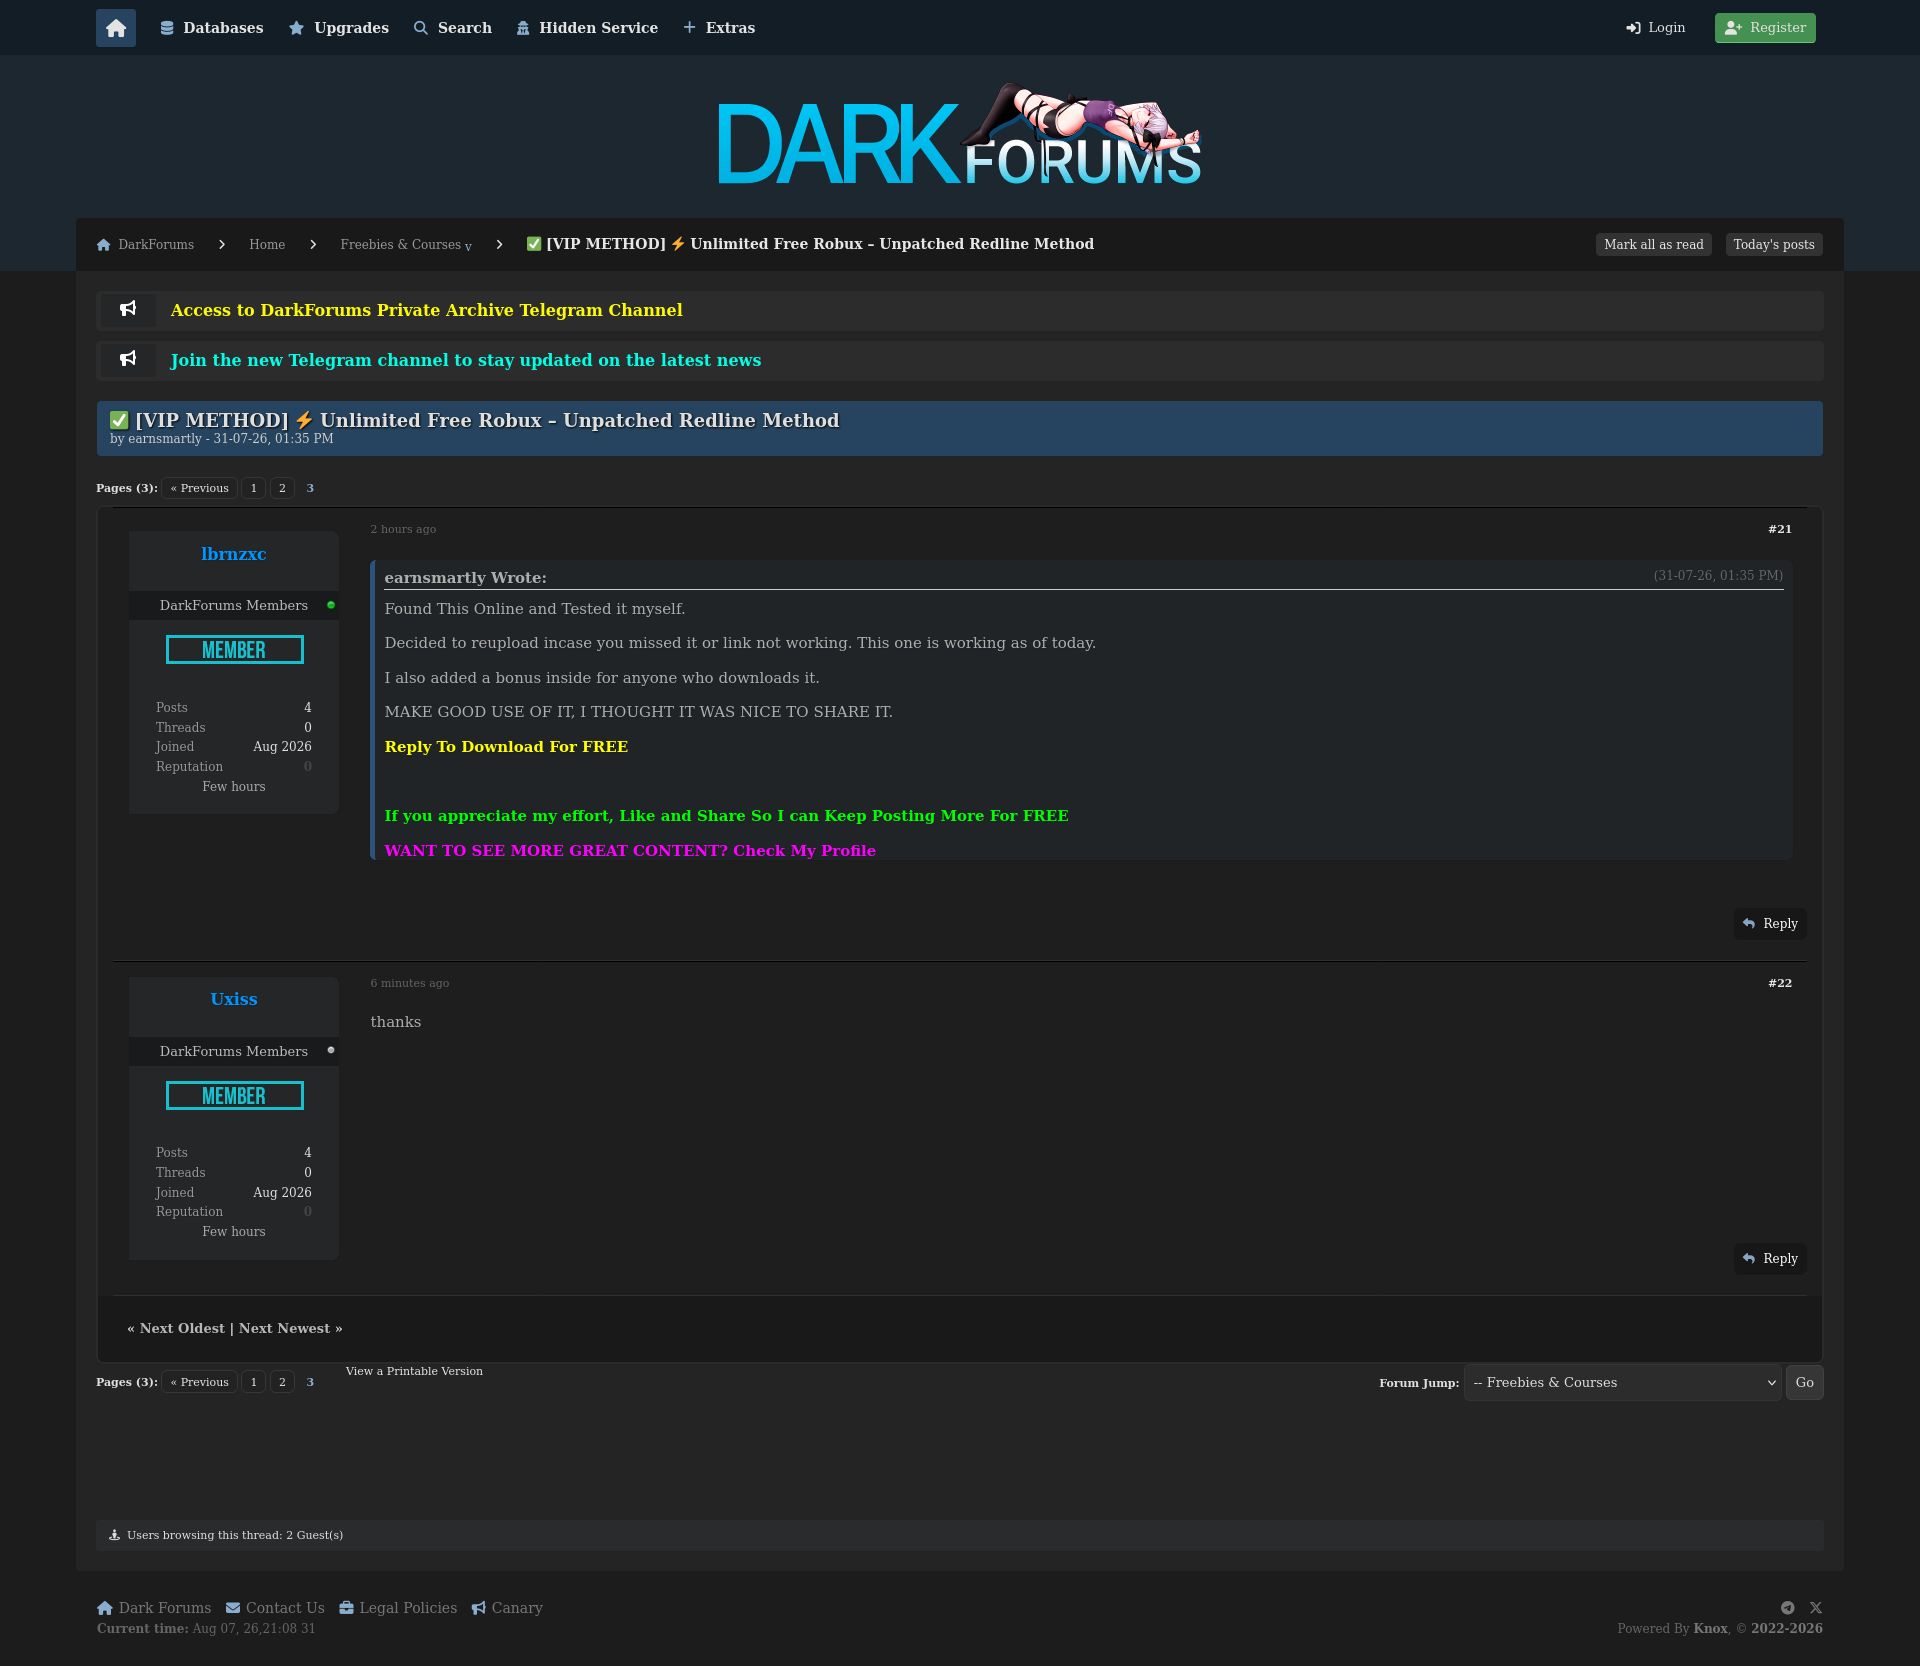Click the MEMBER badge under lbrnzxc
This screenshot has height=1666, width=1920.
click(234, 650)
